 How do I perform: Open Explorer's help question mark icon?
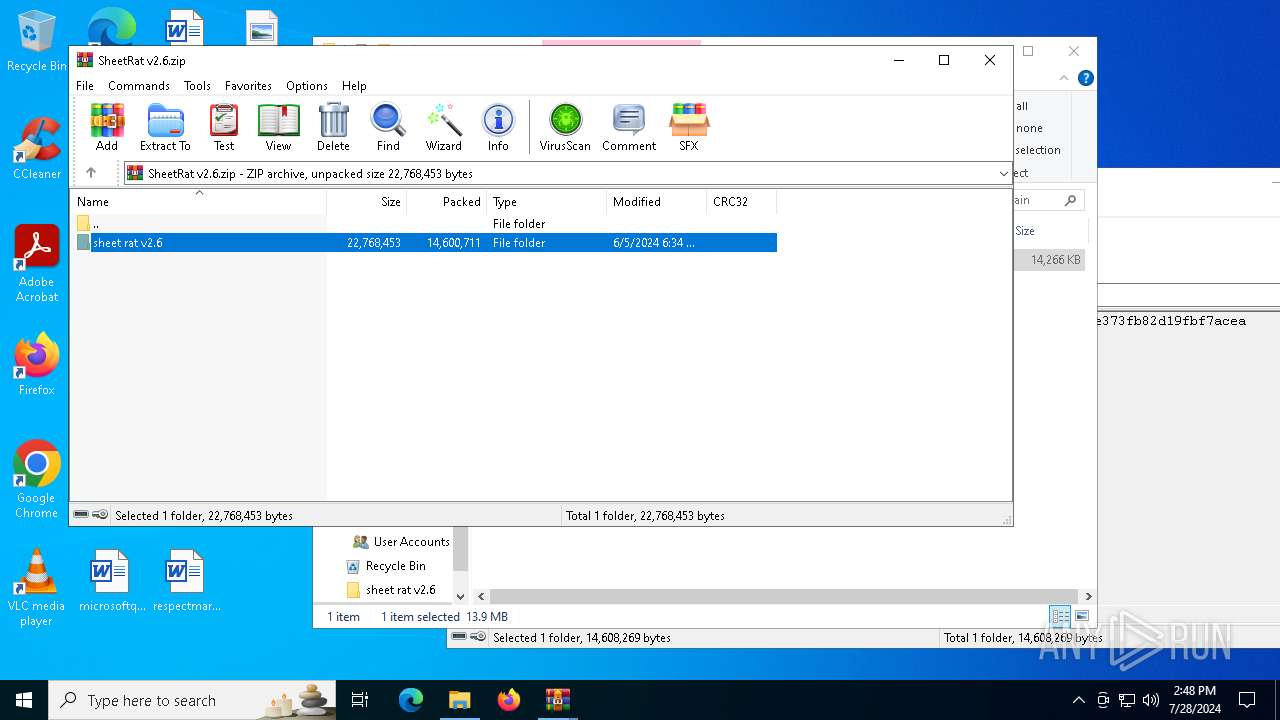click(1086, 78)
